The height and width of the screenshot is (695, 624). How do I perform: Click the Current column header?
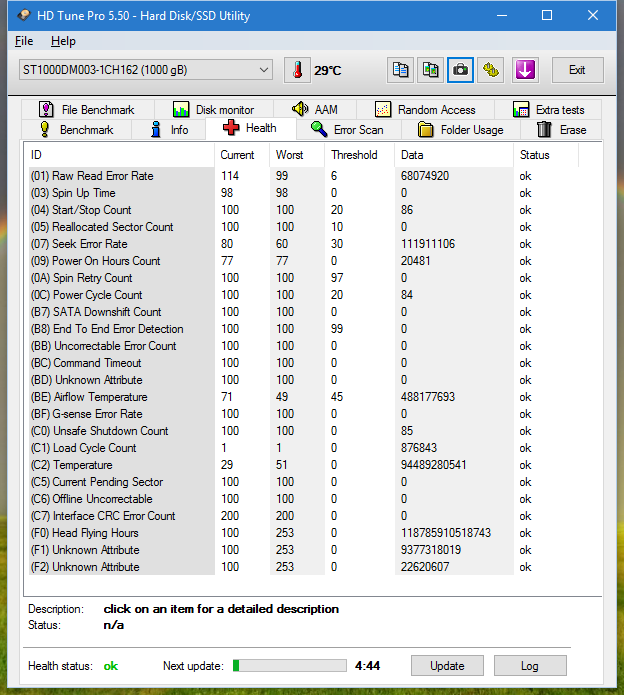242,155
